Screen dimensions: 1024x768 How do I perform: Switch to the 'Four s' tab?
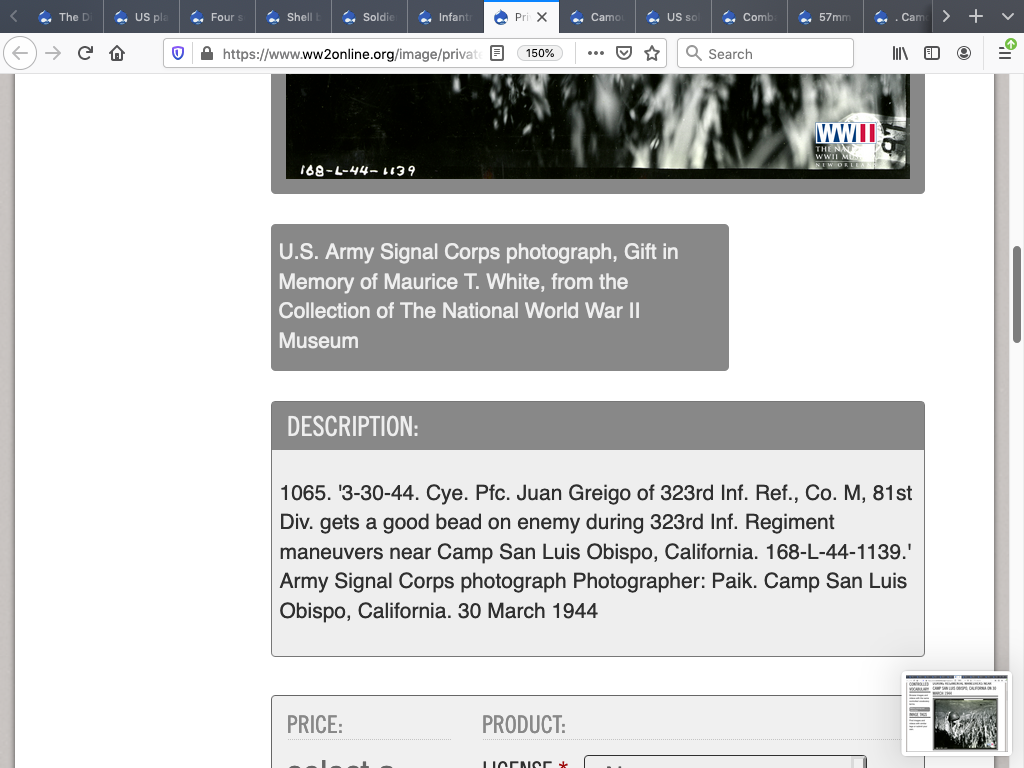click(218, 17)
